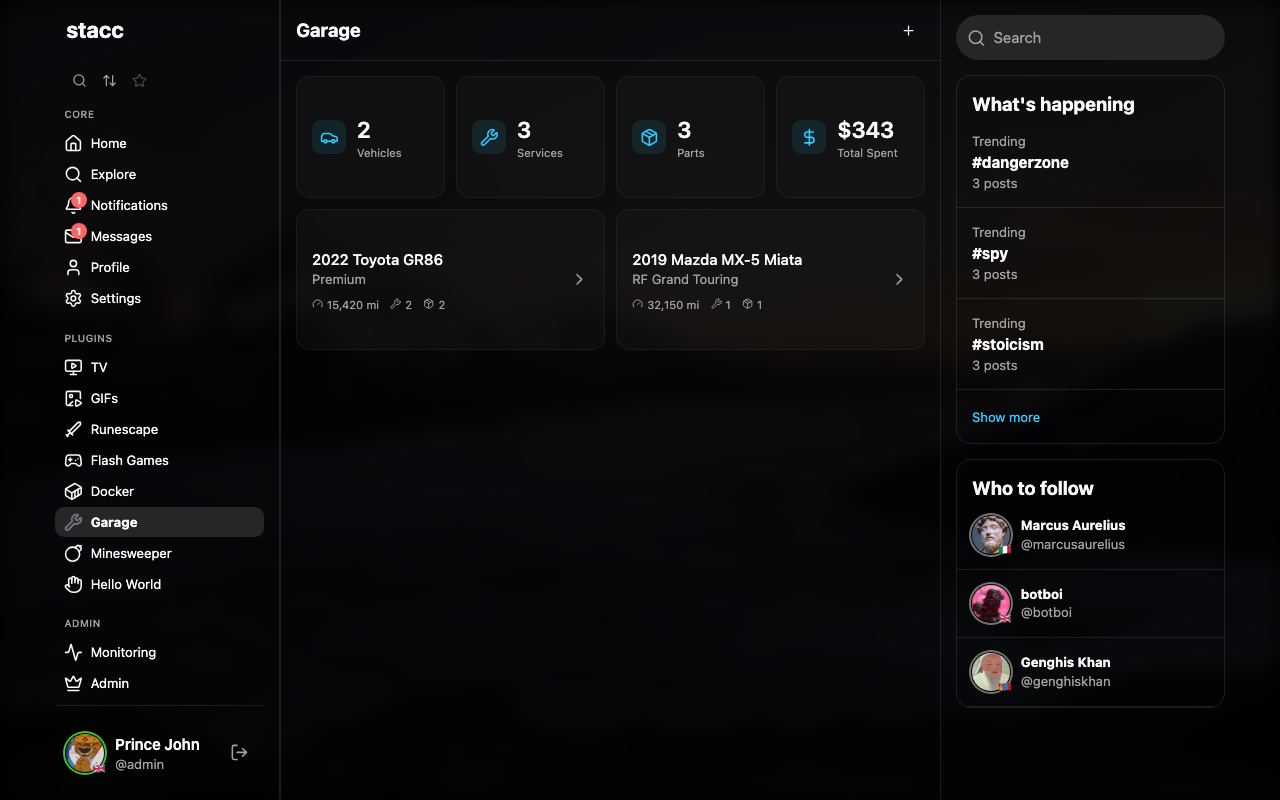Image resolution: width=1280 pixels, height=800 pixels.
Task: Click the Search input field
Action: (x=1090, y=37)
